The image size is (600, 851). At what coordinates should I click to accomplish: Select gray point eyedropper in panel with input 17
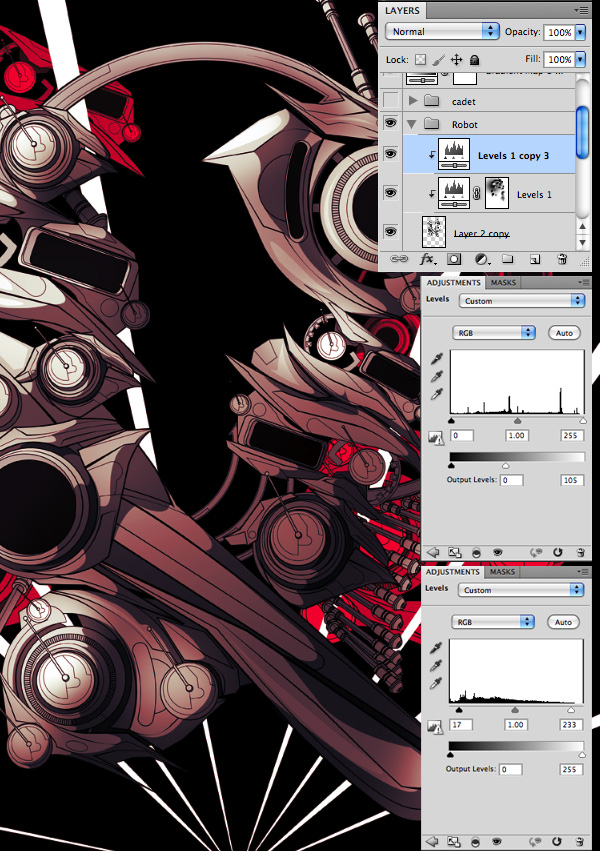[x=436, y=665]
